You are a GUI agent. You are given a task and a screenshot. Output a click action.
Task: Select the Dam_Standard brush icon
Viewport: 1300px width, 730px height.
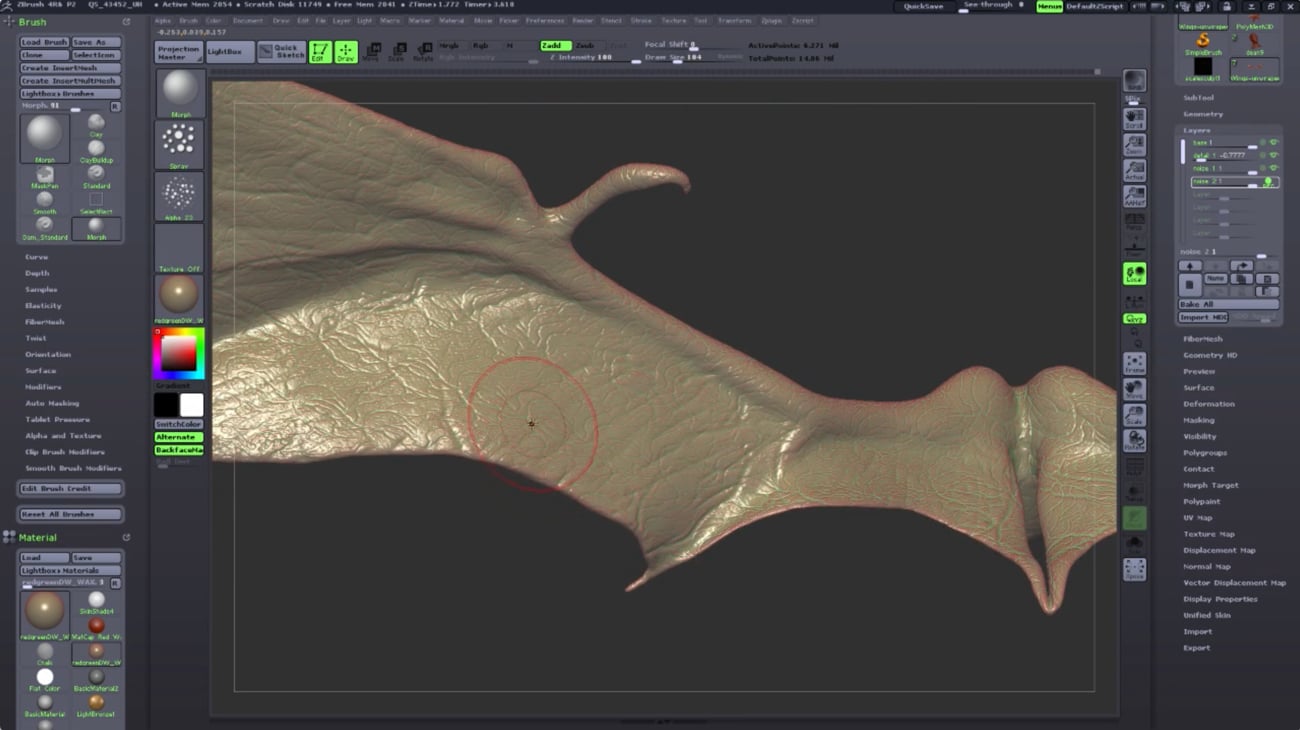point(45,228)
